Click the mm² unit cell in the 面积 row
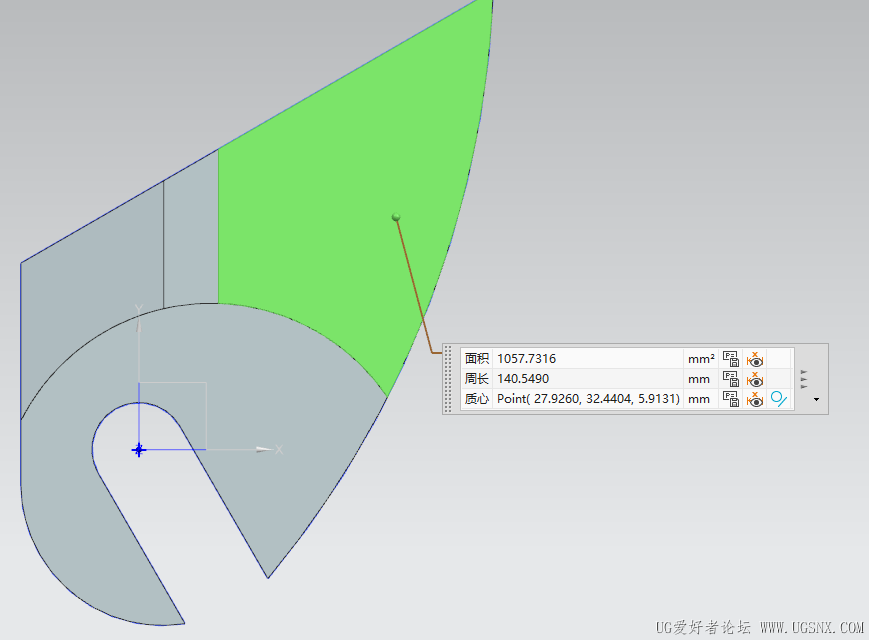The width and height of the screenshot is (869, 640). (x=701, y=359)
